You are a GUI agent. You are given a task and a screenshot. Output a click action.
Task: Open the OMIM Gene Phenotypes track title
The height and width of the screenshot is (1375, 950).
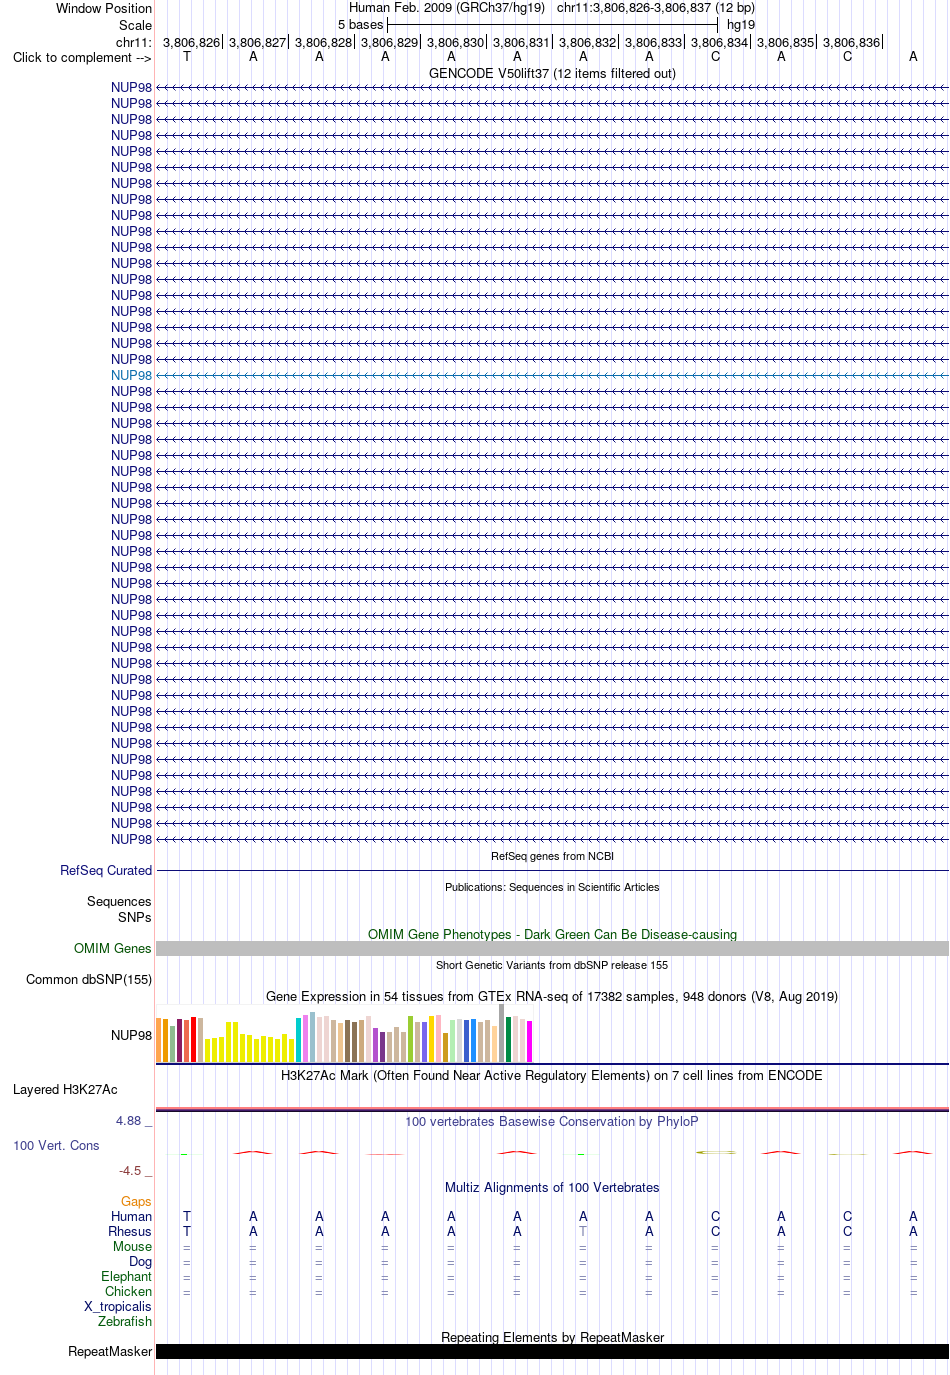tap(552, 935)
